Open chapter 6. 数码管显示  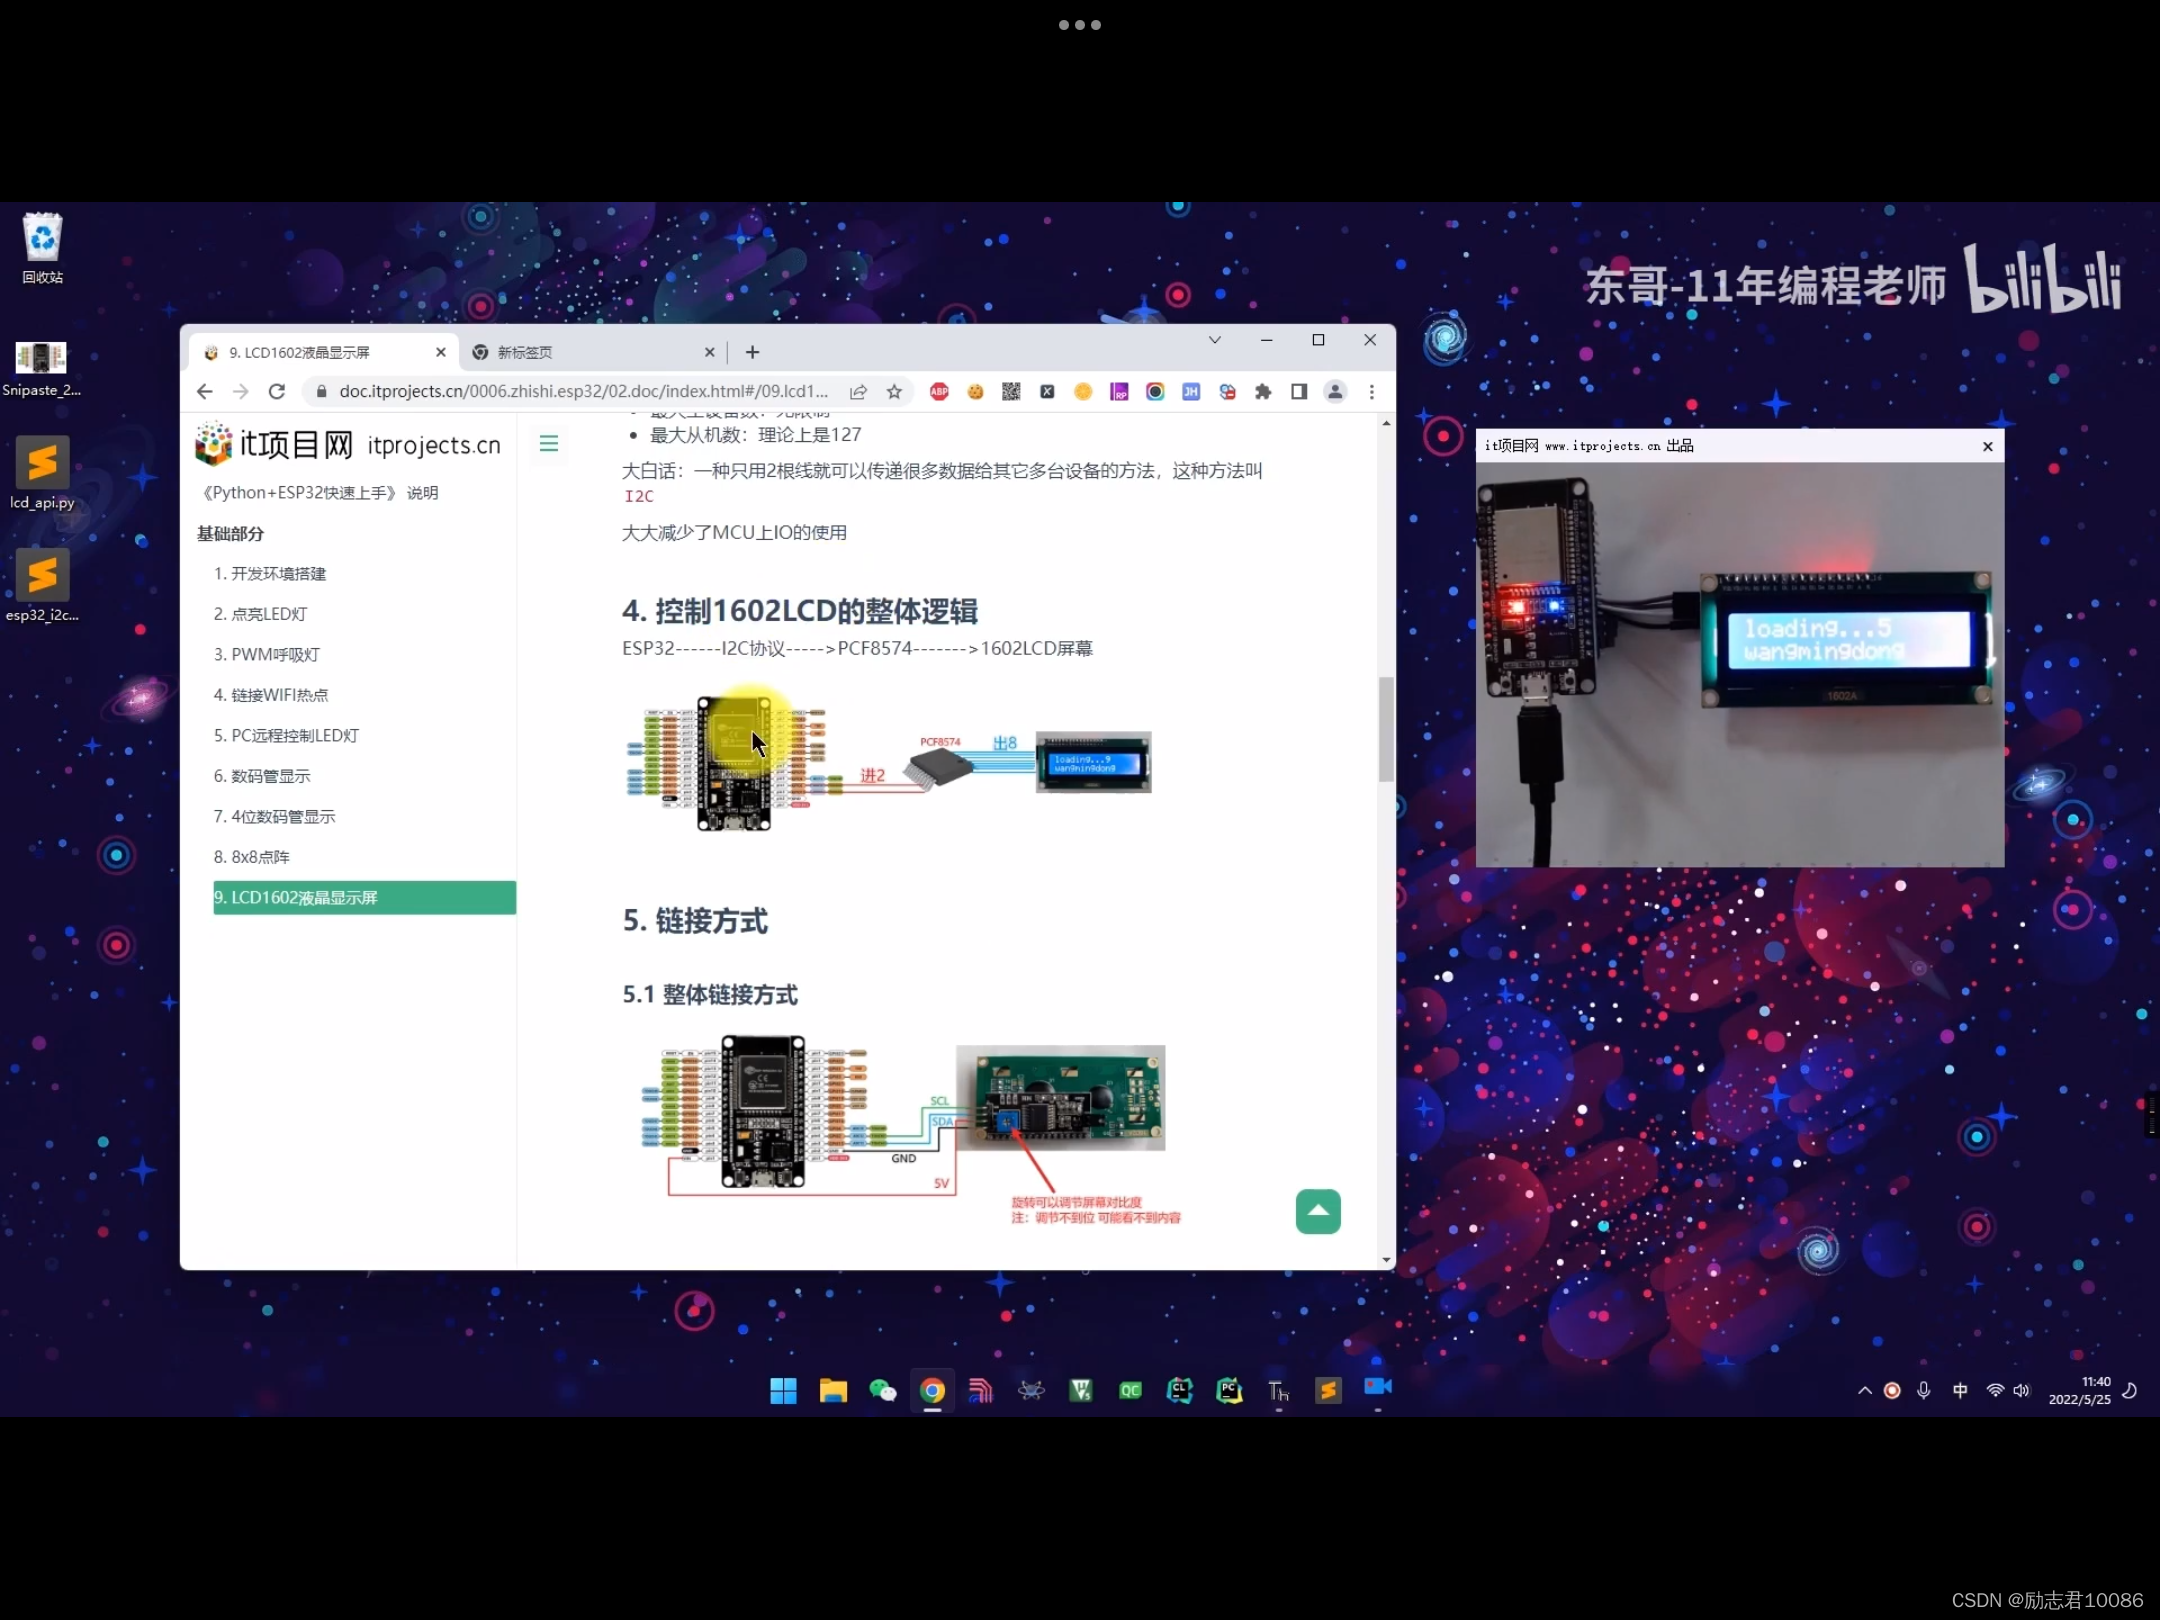tap(262, 776)
